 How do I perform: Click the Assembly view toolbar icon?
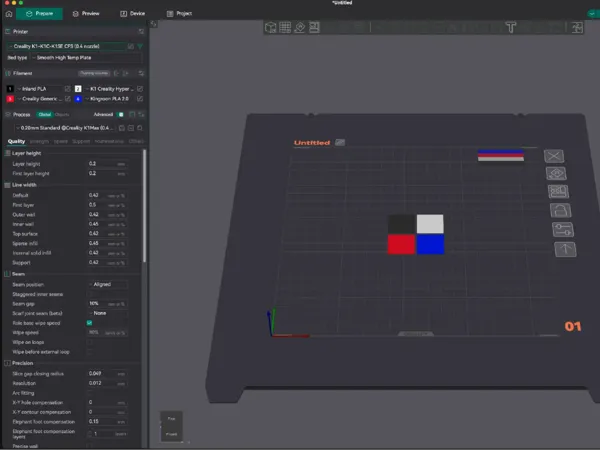[577, 27]
